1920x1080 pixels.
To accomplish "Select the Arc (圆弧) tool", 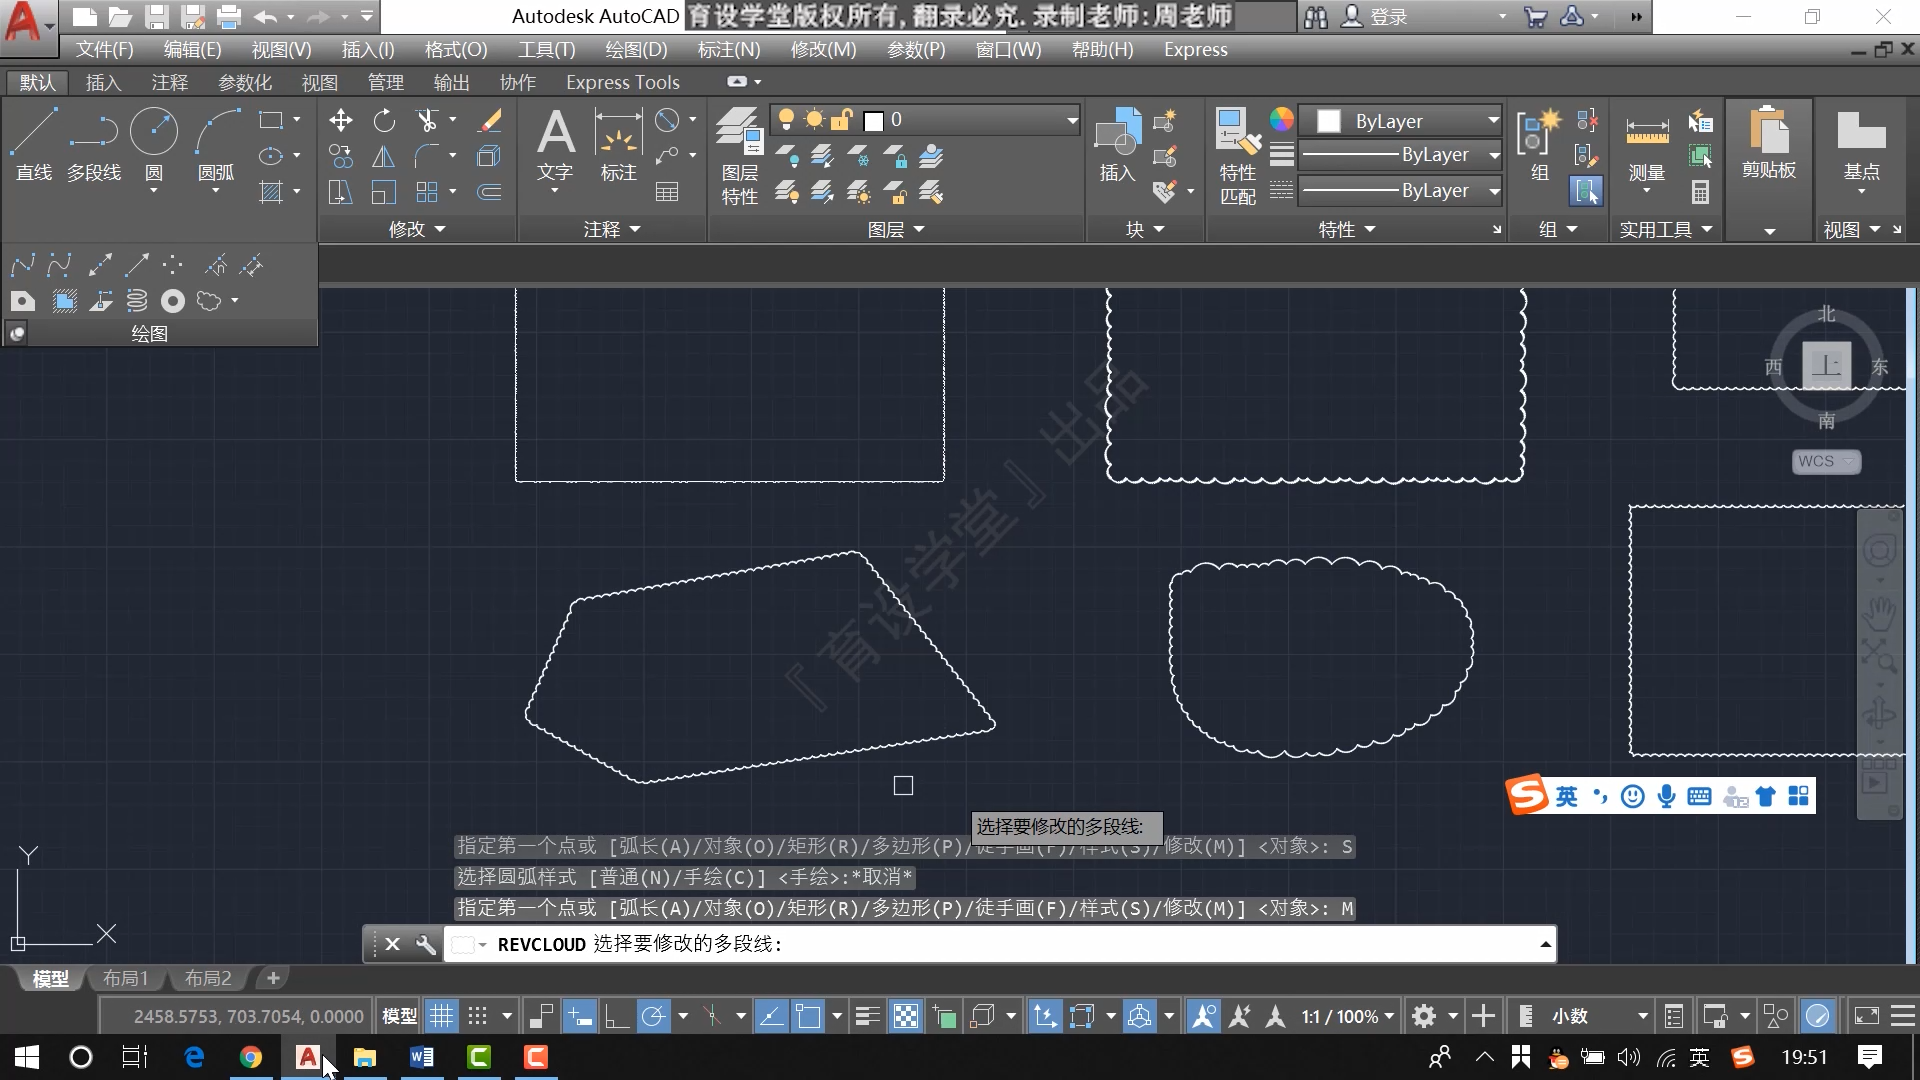I will (x=216, y=145).
